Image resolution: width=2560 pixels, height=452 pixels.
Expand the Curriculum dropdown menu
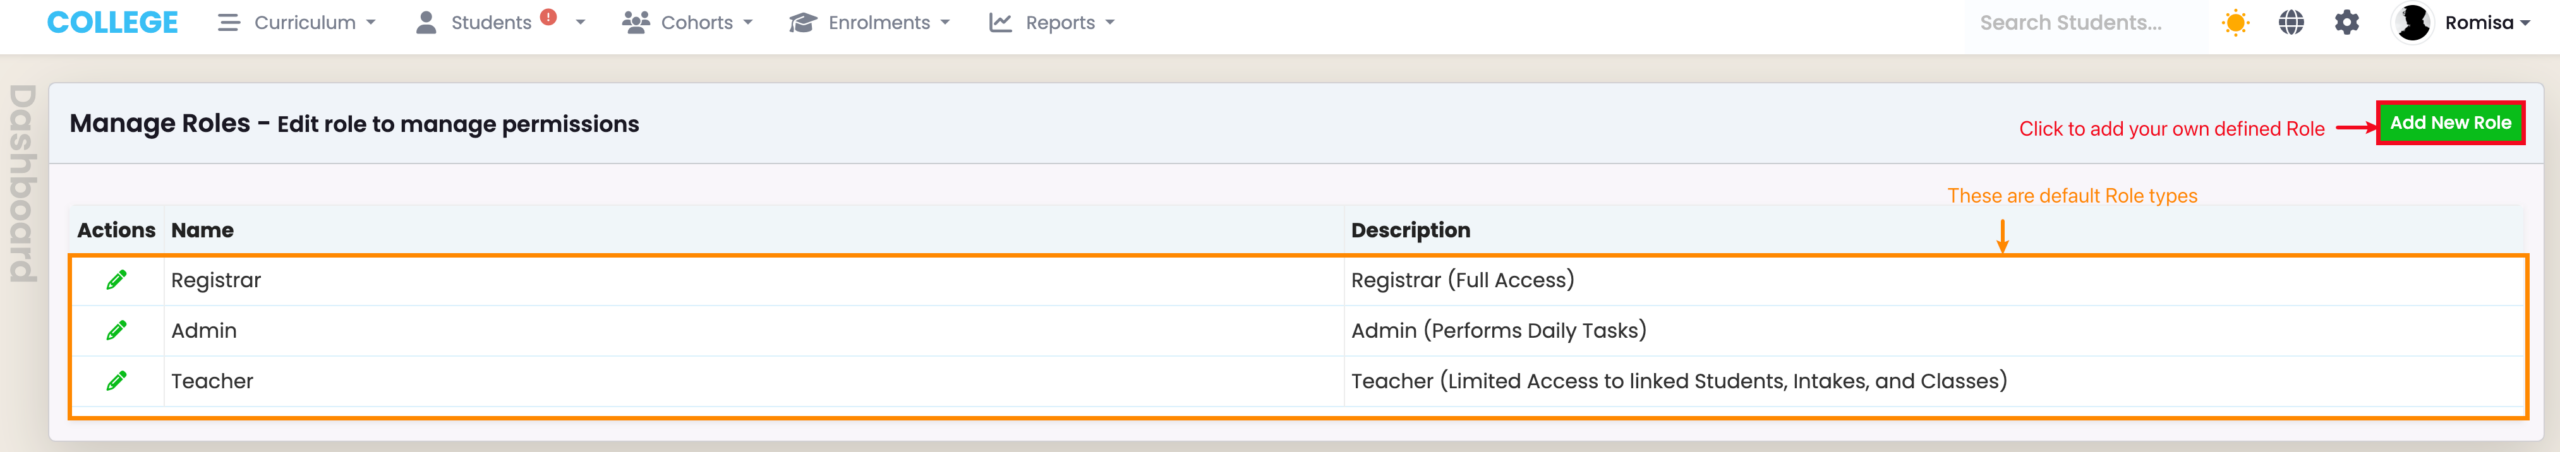coord(297,22)
